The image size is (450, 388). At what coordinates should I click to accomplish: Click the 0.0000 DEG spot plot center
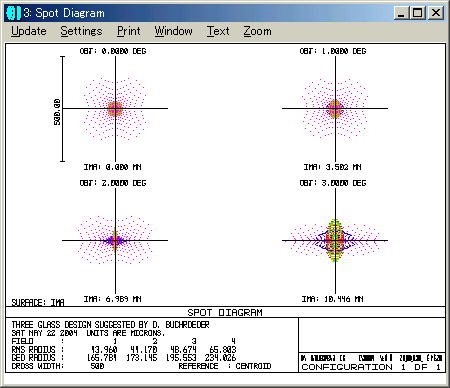pyautogui.click(x=115, y=109)
